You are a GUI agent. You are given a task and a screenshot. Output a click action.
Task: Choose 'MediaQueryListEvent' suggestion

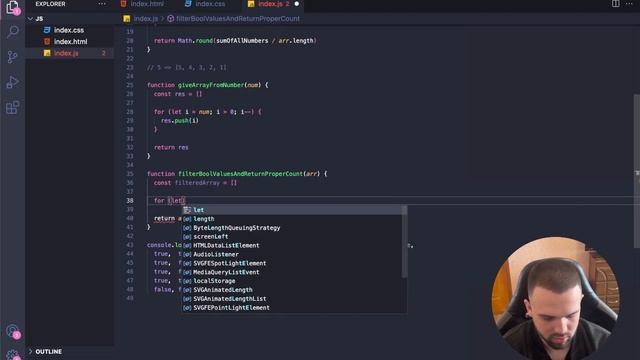[292, 272]
